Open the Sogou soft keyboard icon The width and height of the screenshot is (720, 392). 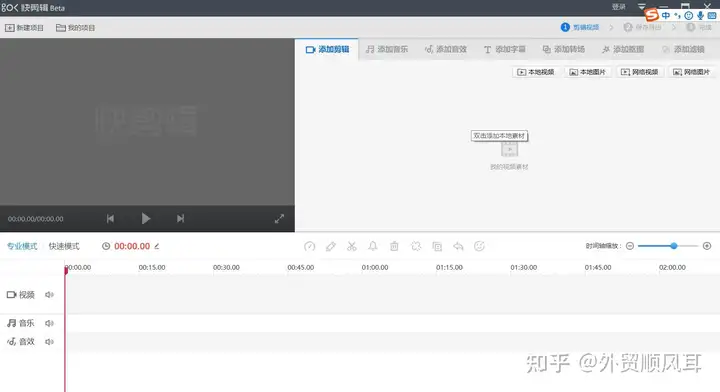712,16
